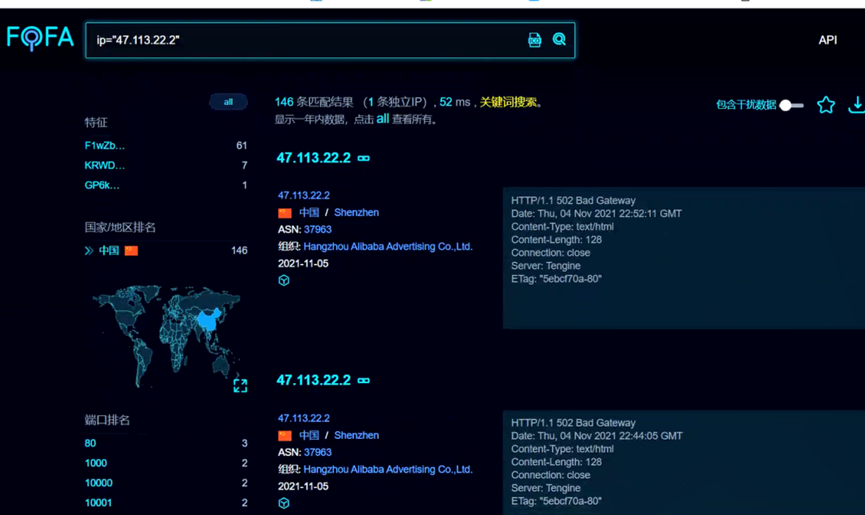The height and width of the screenshot is (515, 865).
Task: Expand the world map to fullscreen
Action: click(x=240, y=385)
